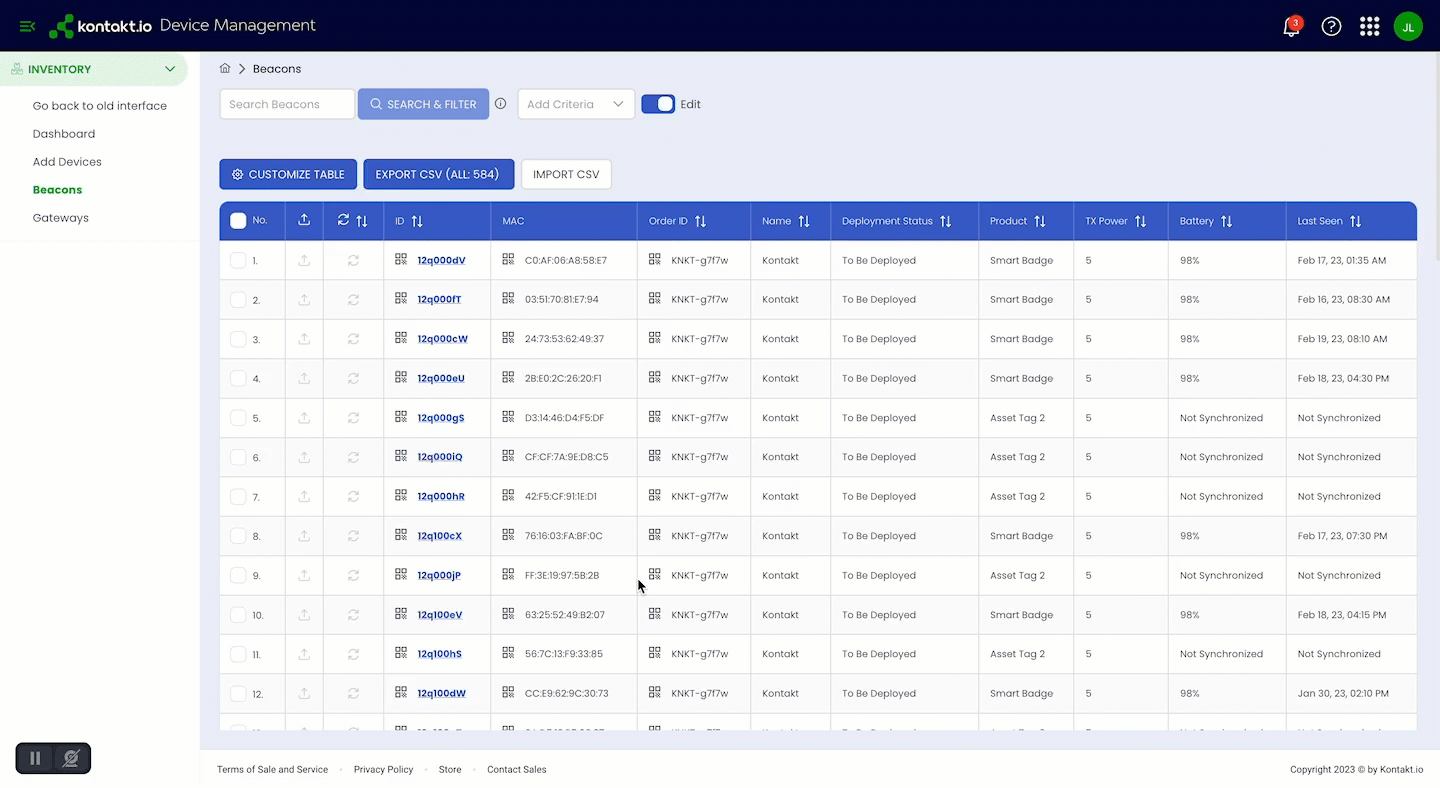
Task: Click upload icon in row 12q000dV
Action: [304, 260]
